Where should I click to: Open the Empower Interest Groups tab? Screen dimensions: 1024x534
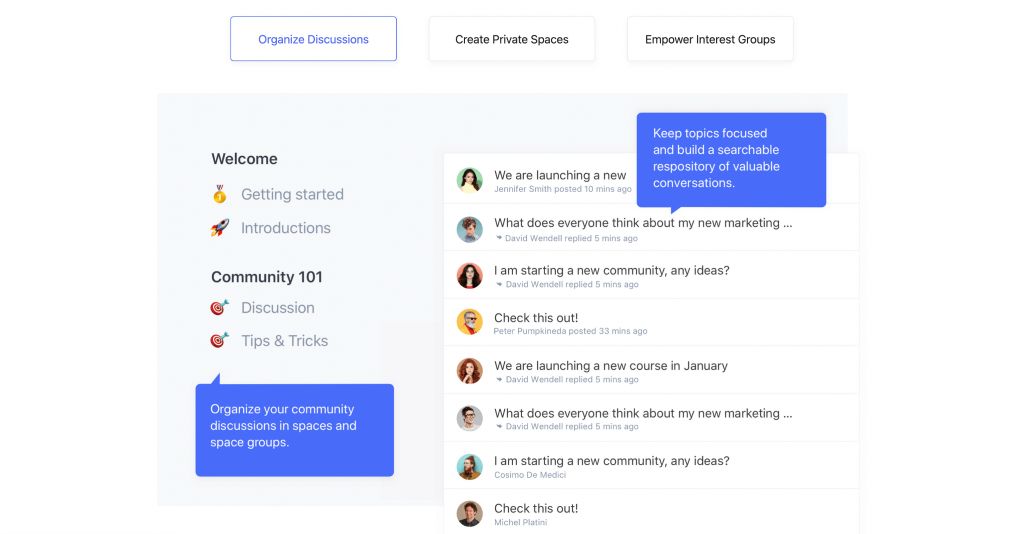click(x=710, y=39)
